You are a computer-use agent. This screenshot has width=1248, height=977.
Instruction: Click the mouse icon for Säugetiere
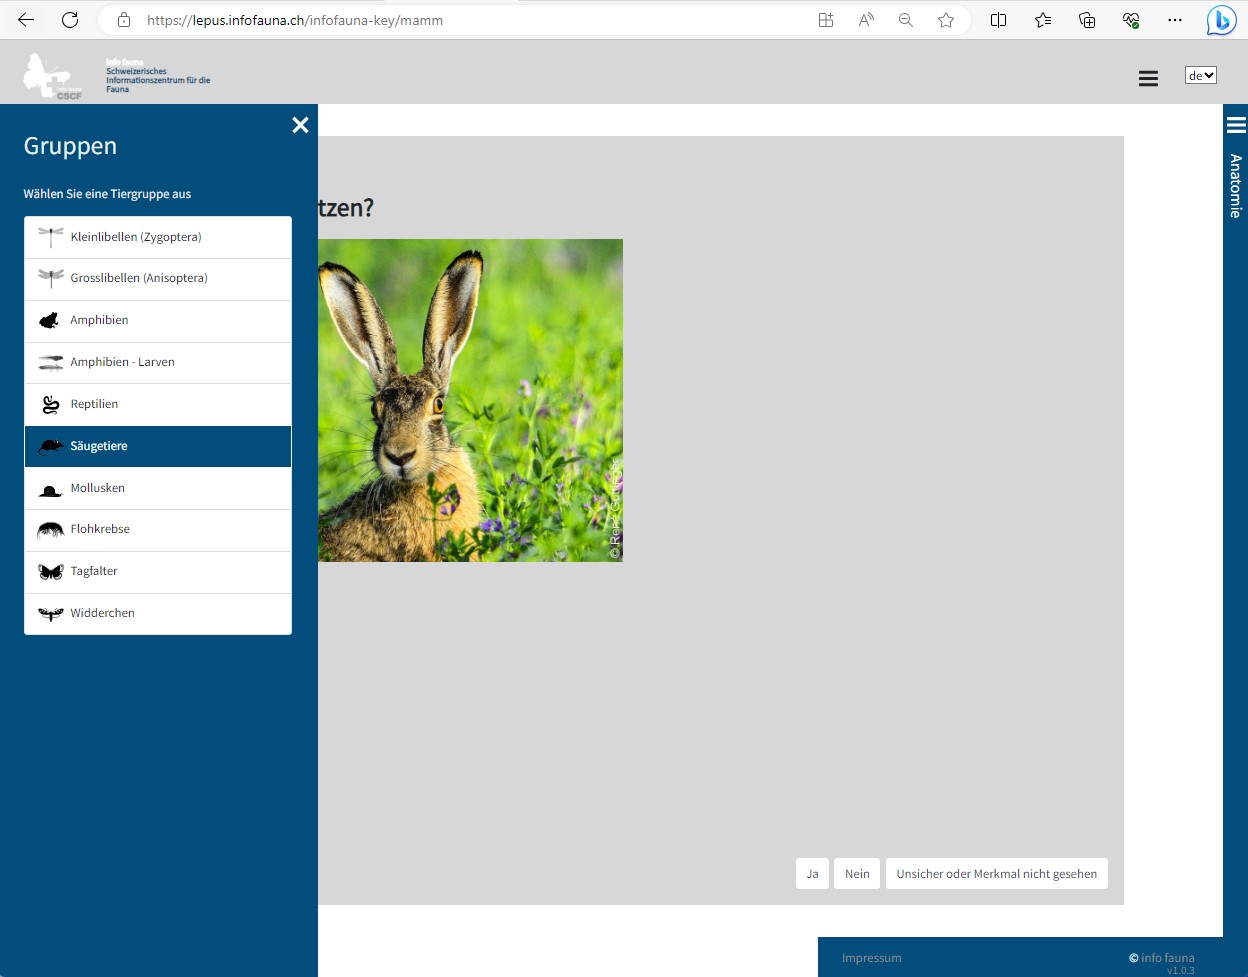(x=50, y=447)
